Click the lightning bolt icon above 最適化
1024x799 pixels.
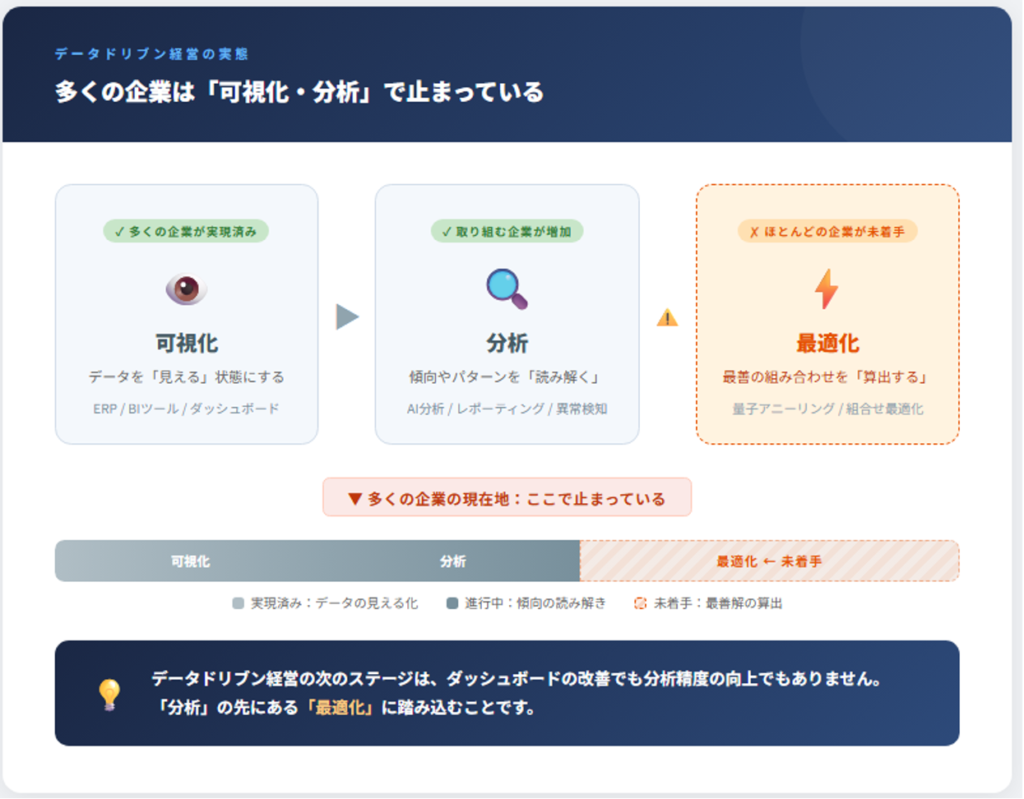[x=827, y=289]
